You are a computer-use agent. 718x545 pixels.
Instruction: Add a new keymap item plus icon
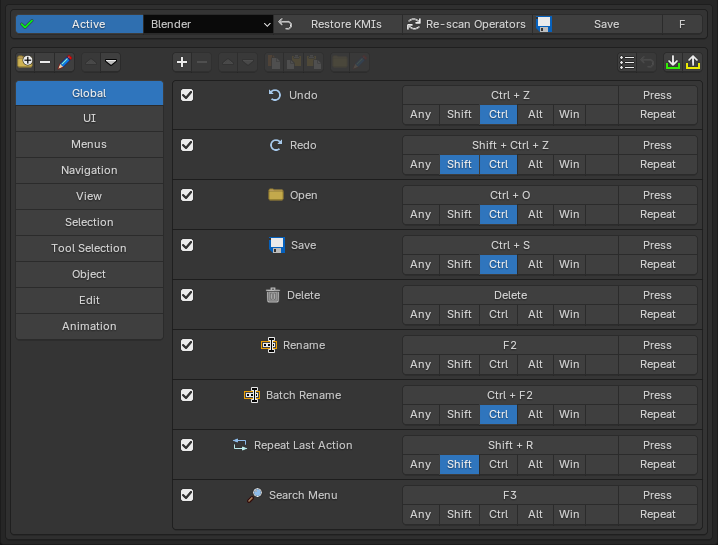coord(182,62)
